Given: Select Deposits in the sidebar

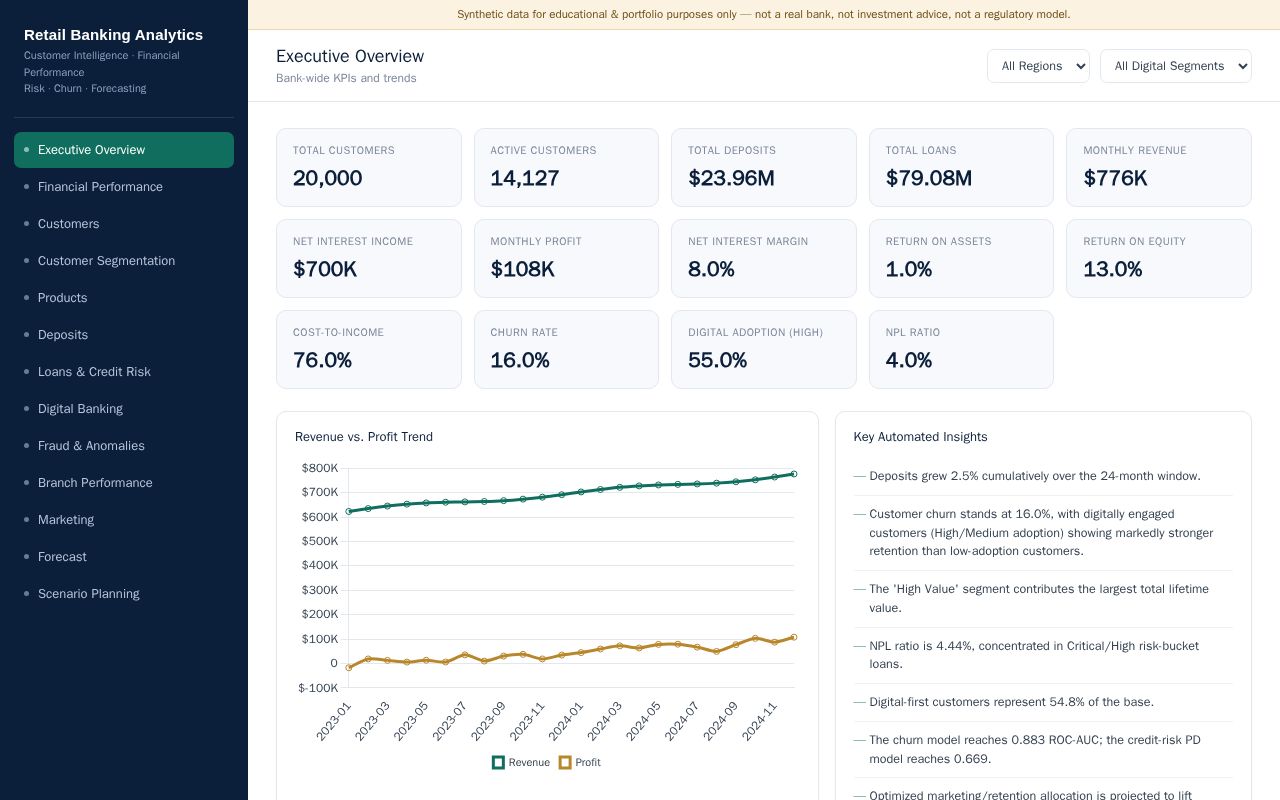Looking at the screenshot, I should pyautogui.click(x=124, y=335).
